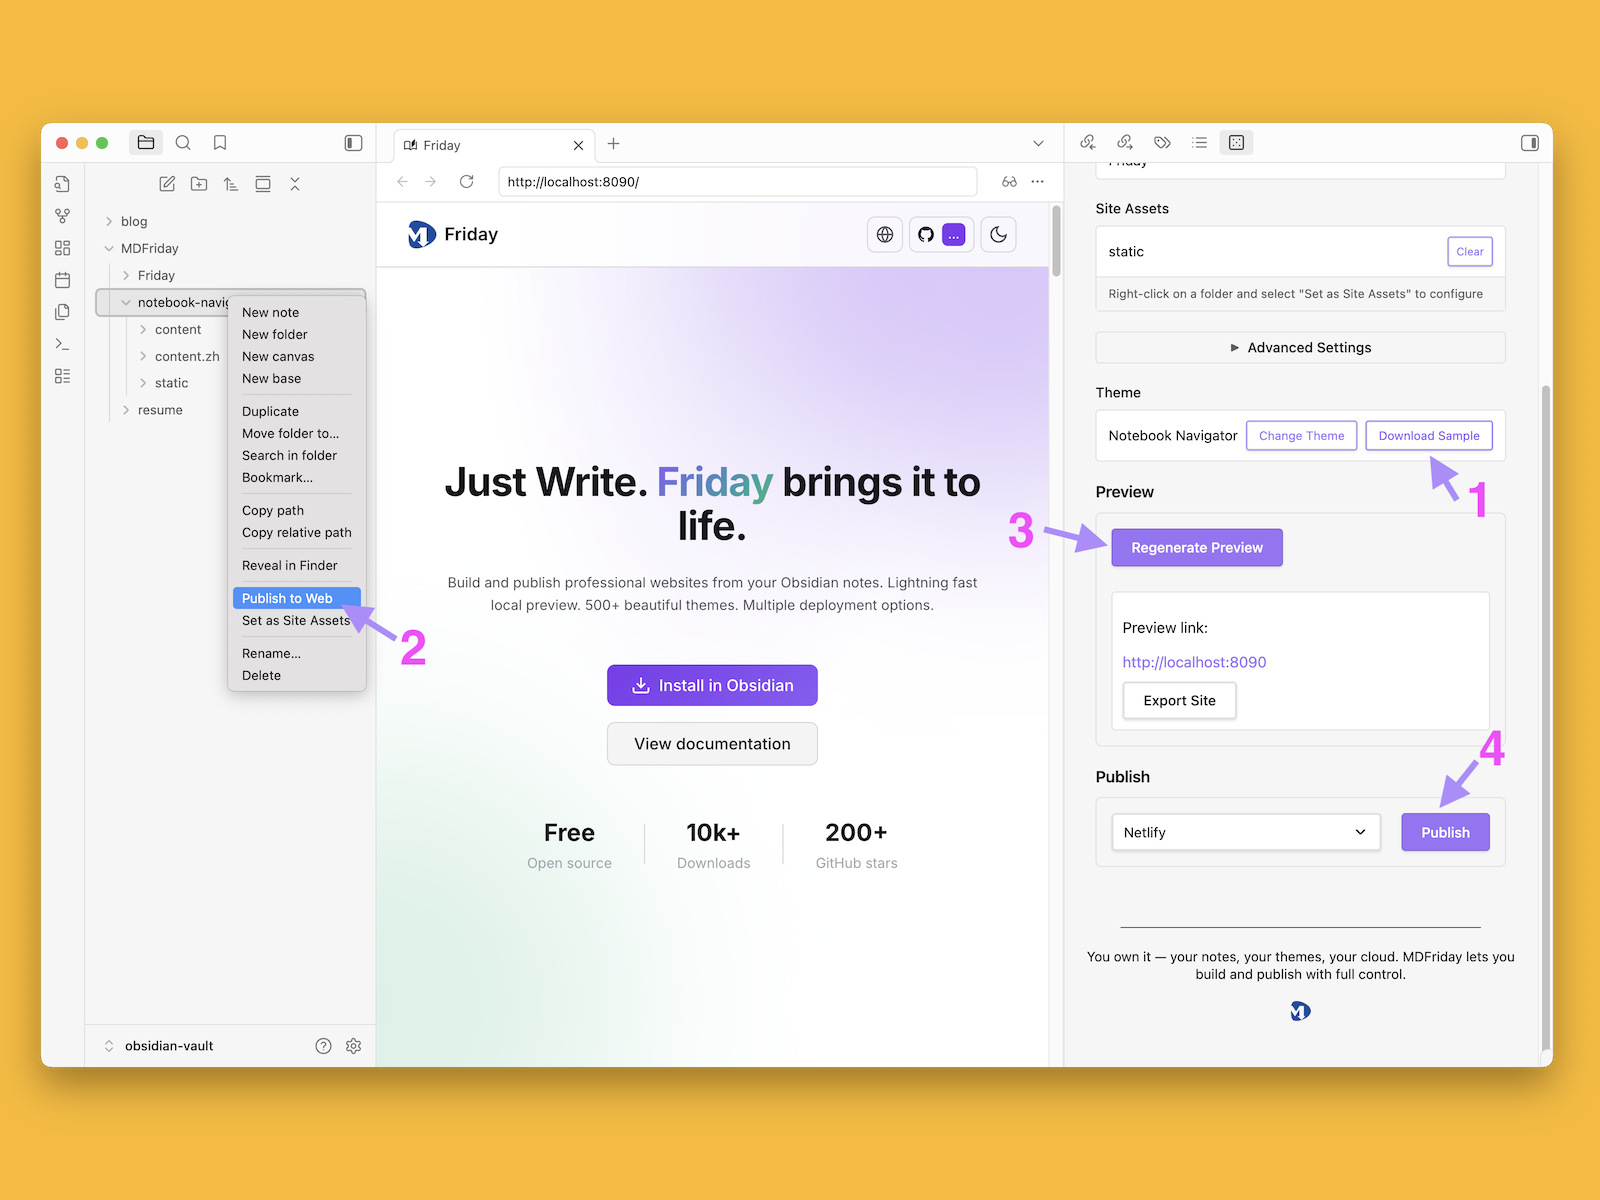1600x1200 pixels.
Task: Create a new note via the toolbar icon
Action: 167,184
